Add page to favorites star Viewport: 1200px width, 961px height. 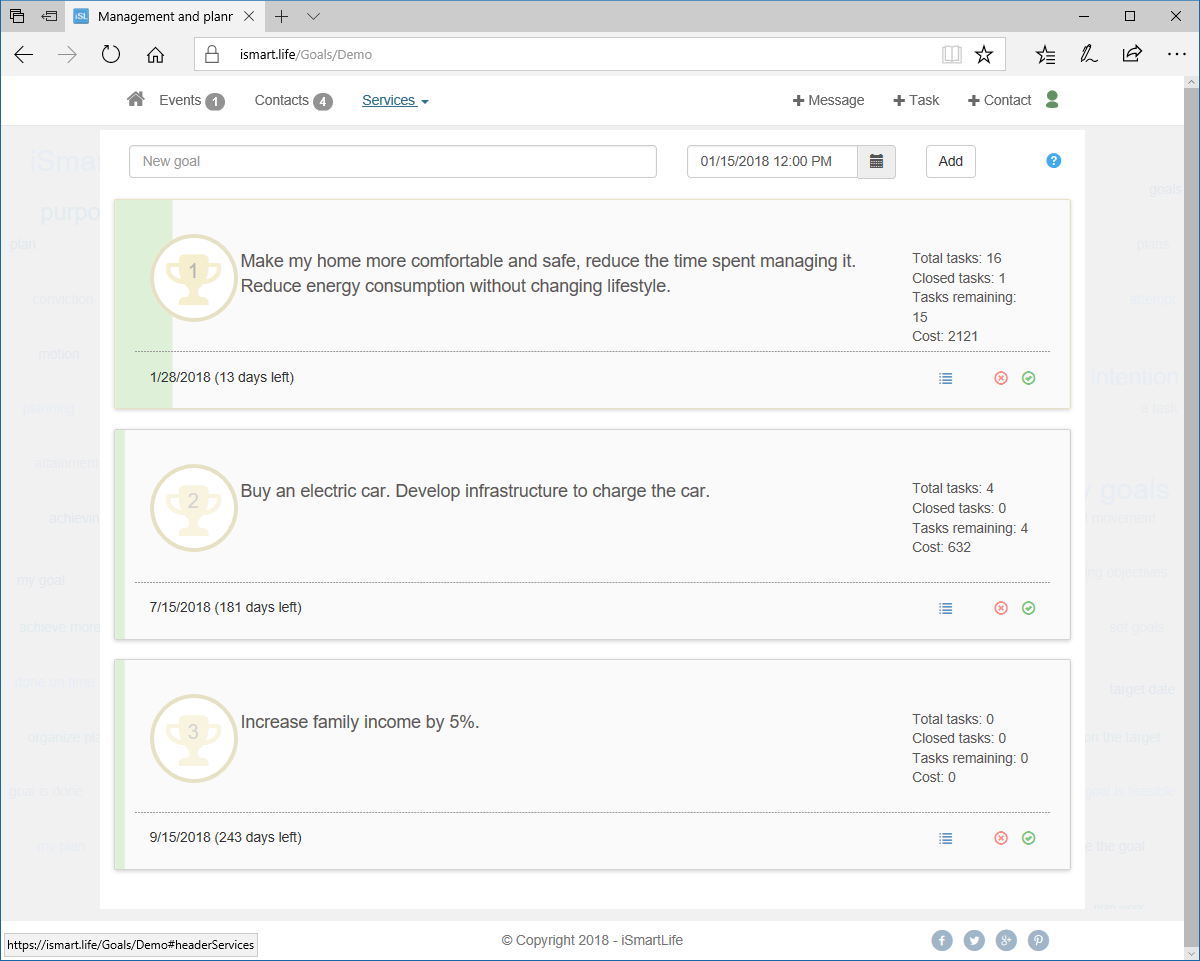pyautogui.click(x=984, y=55)
